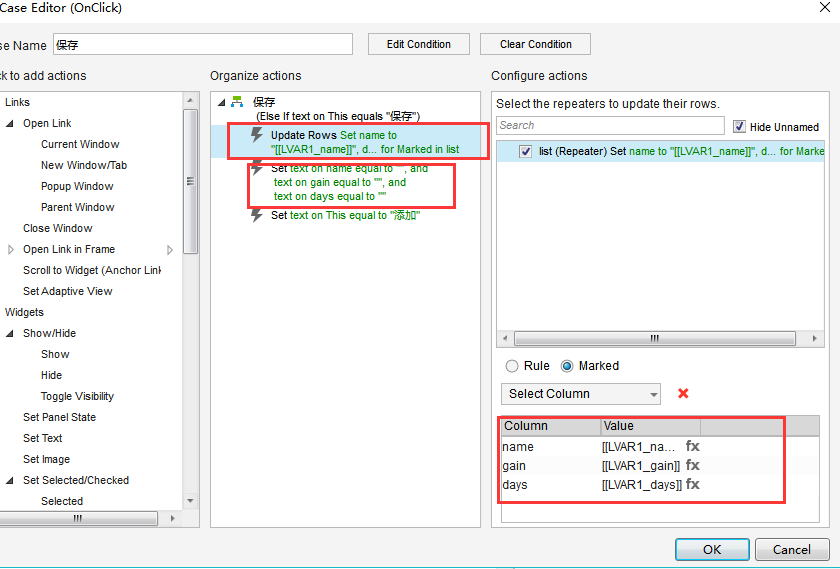Toggle the Hide Unnamed checkbox

click(739, 126)
